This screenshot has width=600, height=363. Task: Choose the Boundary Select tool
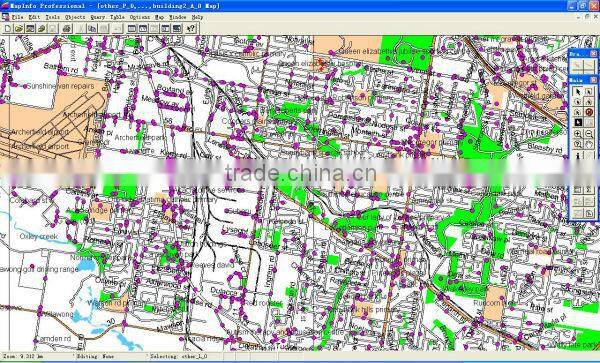pyautogui.click(x=578, y=112)
